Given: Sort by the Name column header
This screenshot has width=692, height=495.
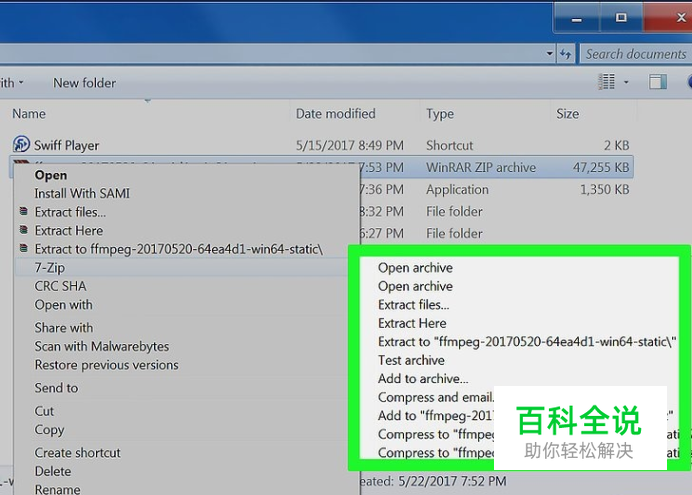Looking at the screenshot, I should pos(29,114).
